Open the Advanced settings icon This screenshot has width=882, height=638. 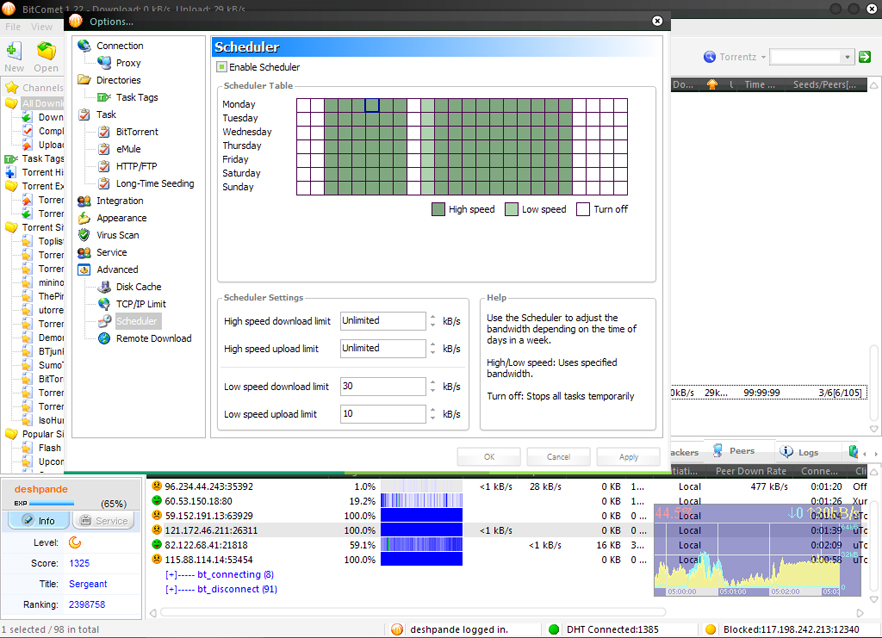[84, 269]
